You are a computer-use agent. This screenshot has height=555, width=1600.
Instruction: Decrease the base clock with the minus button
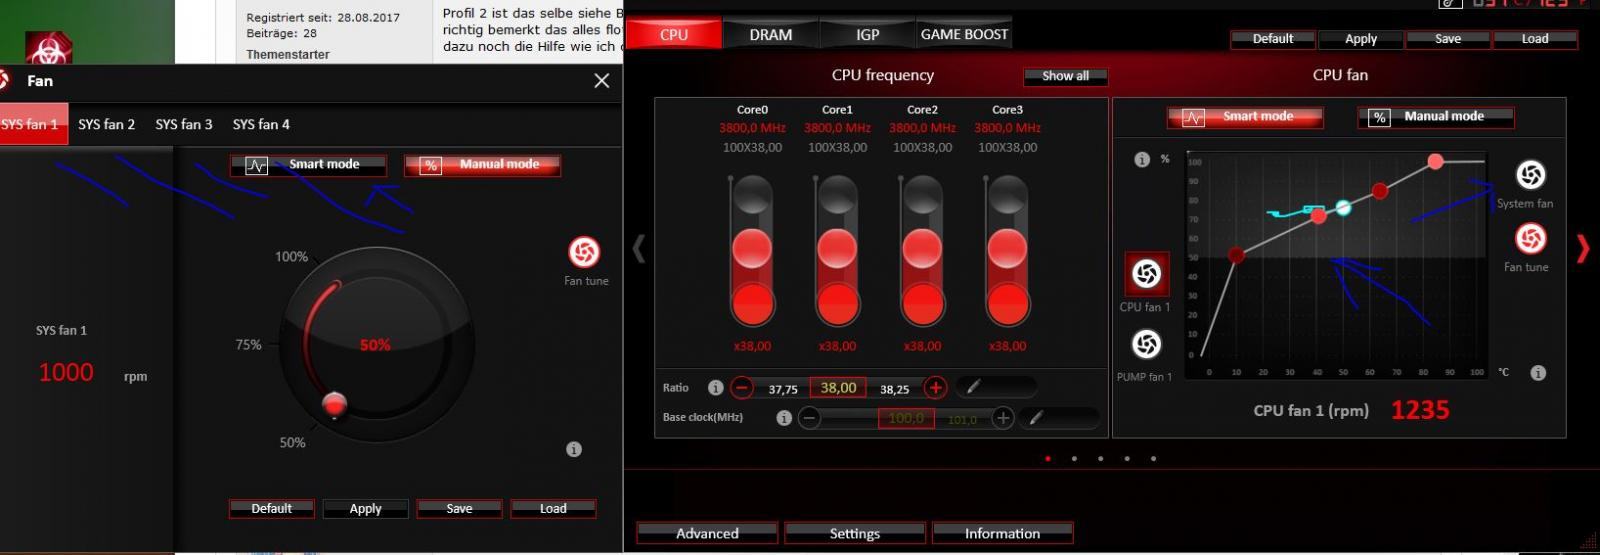coord(810,418)
